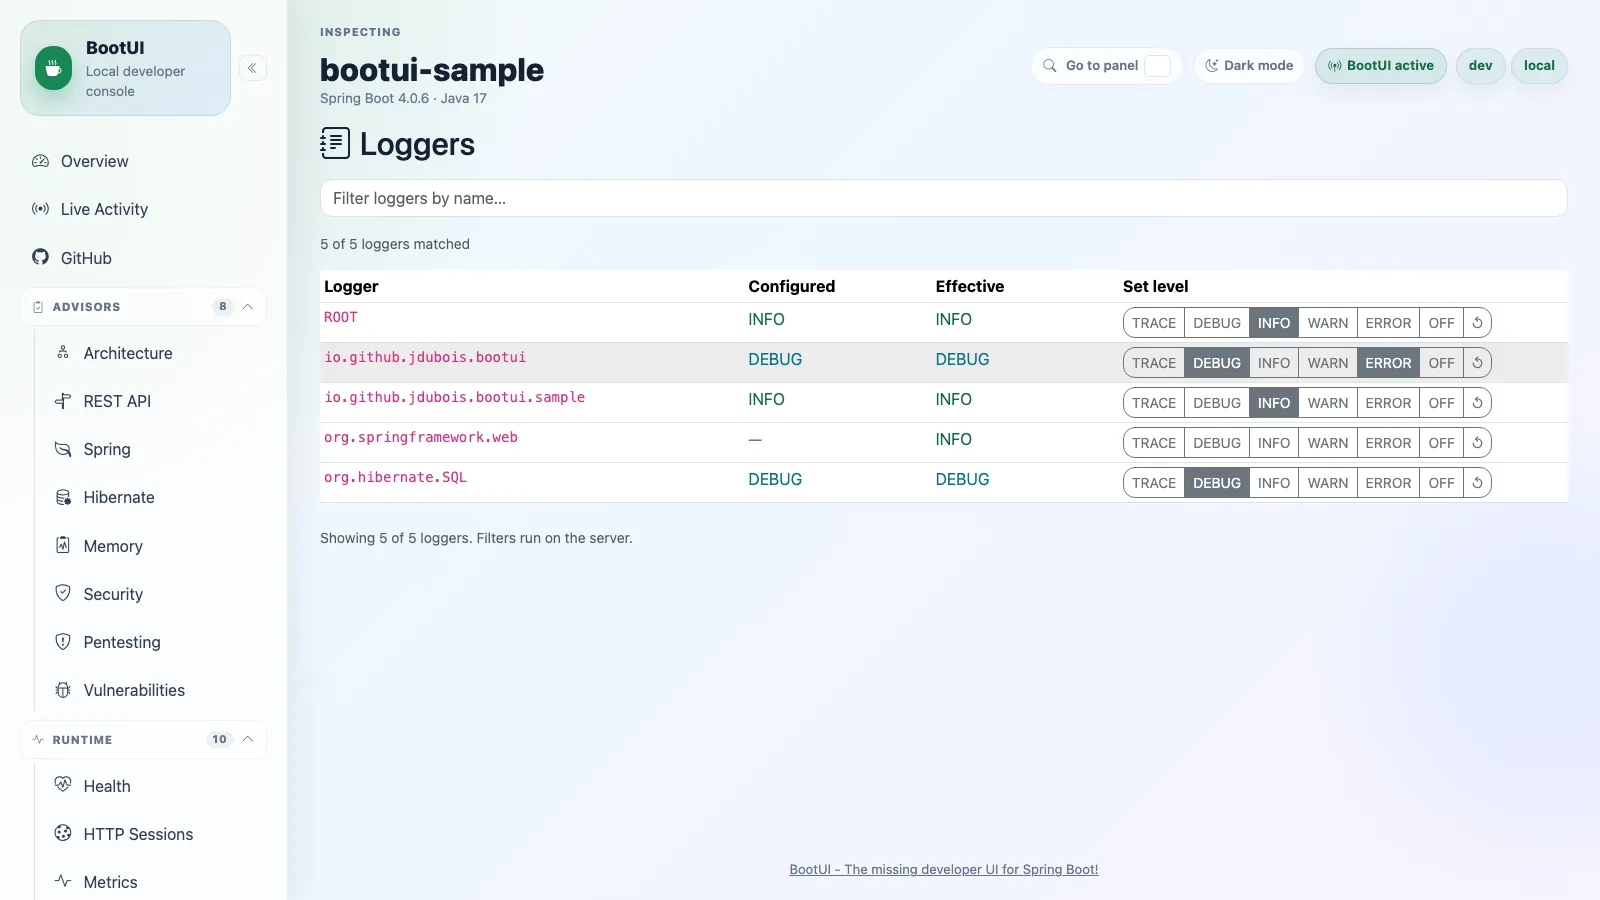Click the Effective column header

coord(970,286)
